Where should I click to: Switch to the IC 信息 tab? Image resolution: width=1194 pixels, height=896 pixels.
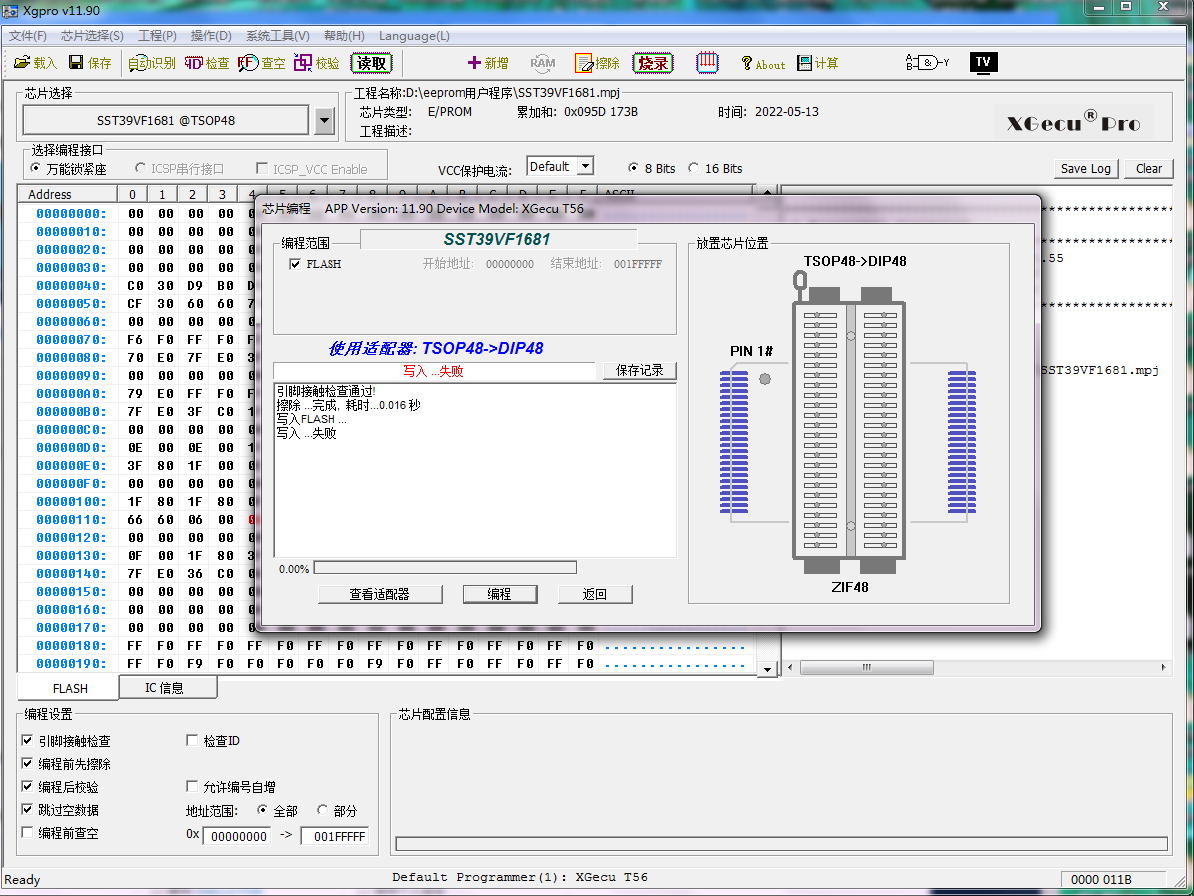click(x=164, y=688)
